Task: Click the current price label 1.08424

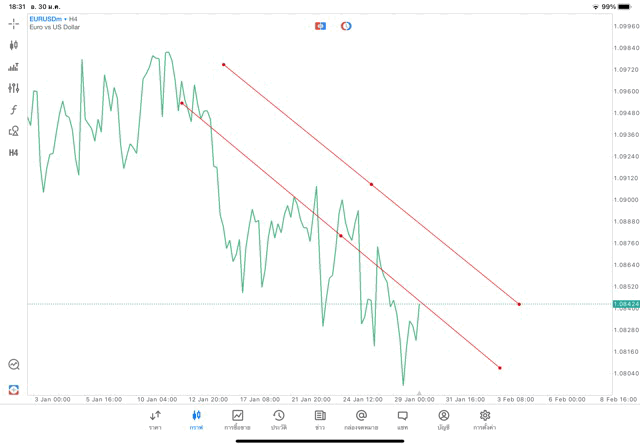Action: pos(624,304)
